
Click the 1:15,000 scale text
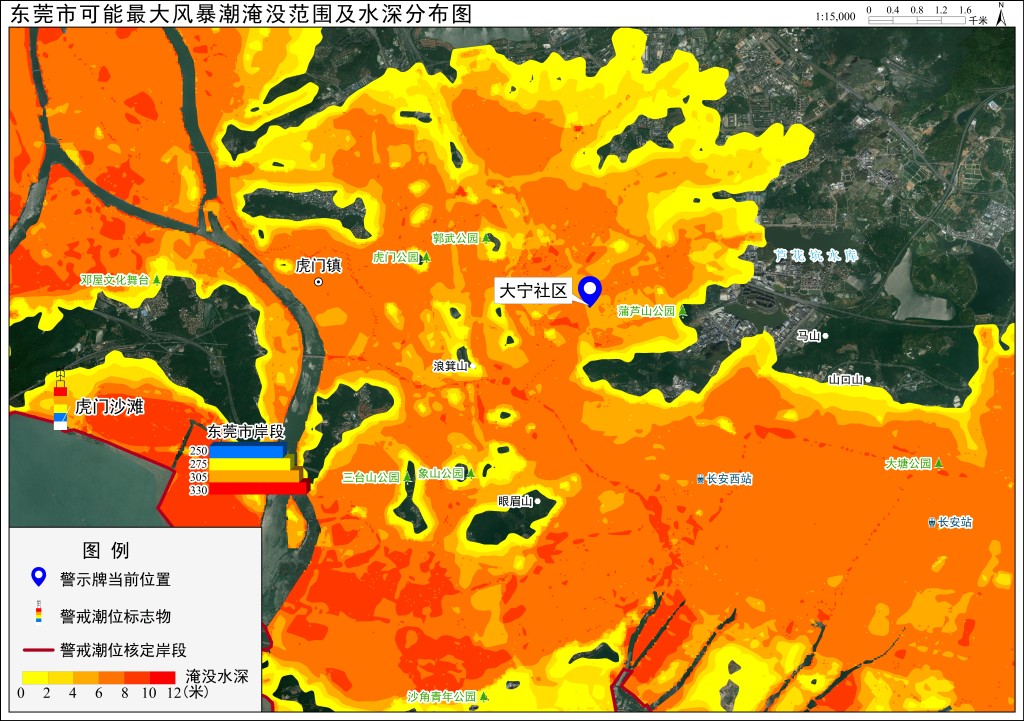(x=835, y=16)
